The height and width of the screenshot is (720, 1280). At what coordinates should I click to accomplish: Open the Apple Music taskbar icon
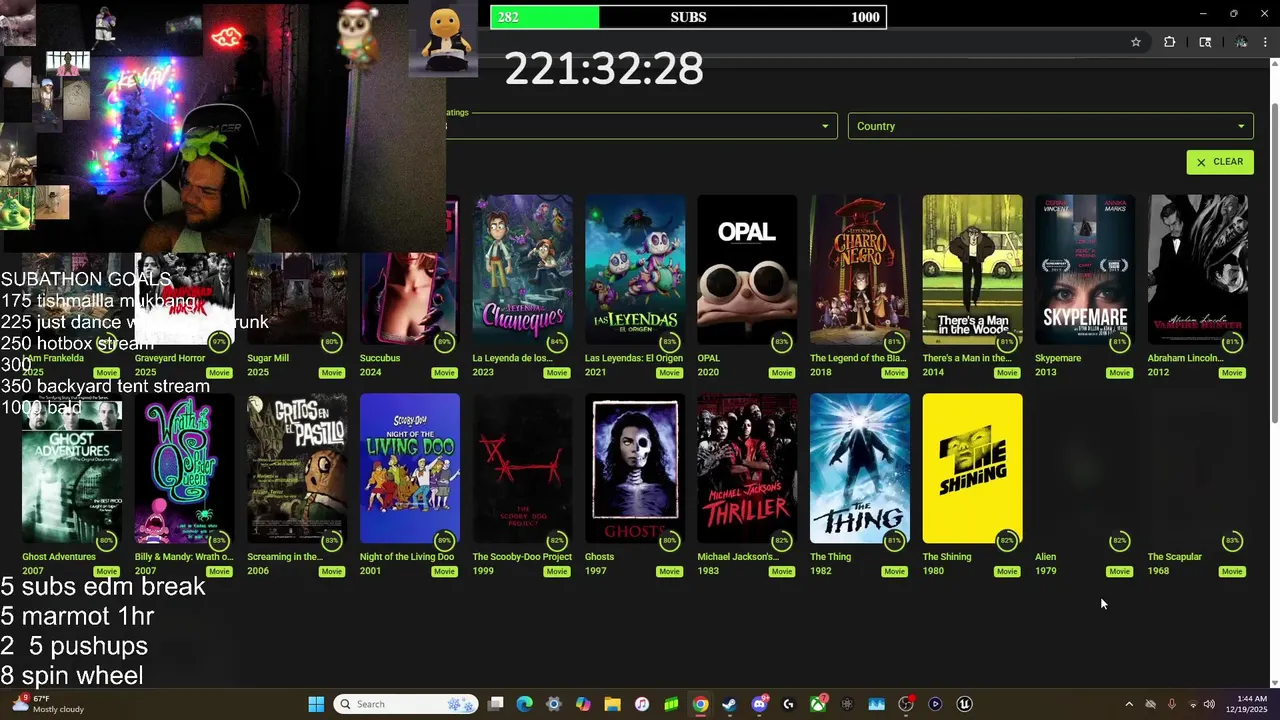[642, 704]
